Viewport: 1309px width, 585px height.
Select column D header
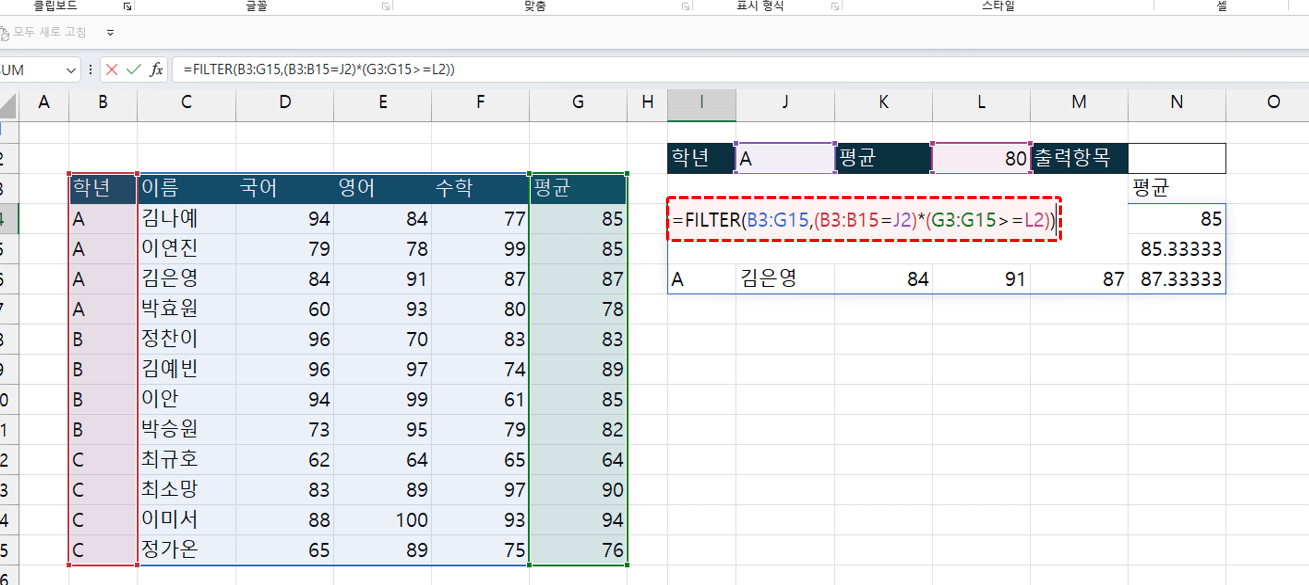coord(285,101)
